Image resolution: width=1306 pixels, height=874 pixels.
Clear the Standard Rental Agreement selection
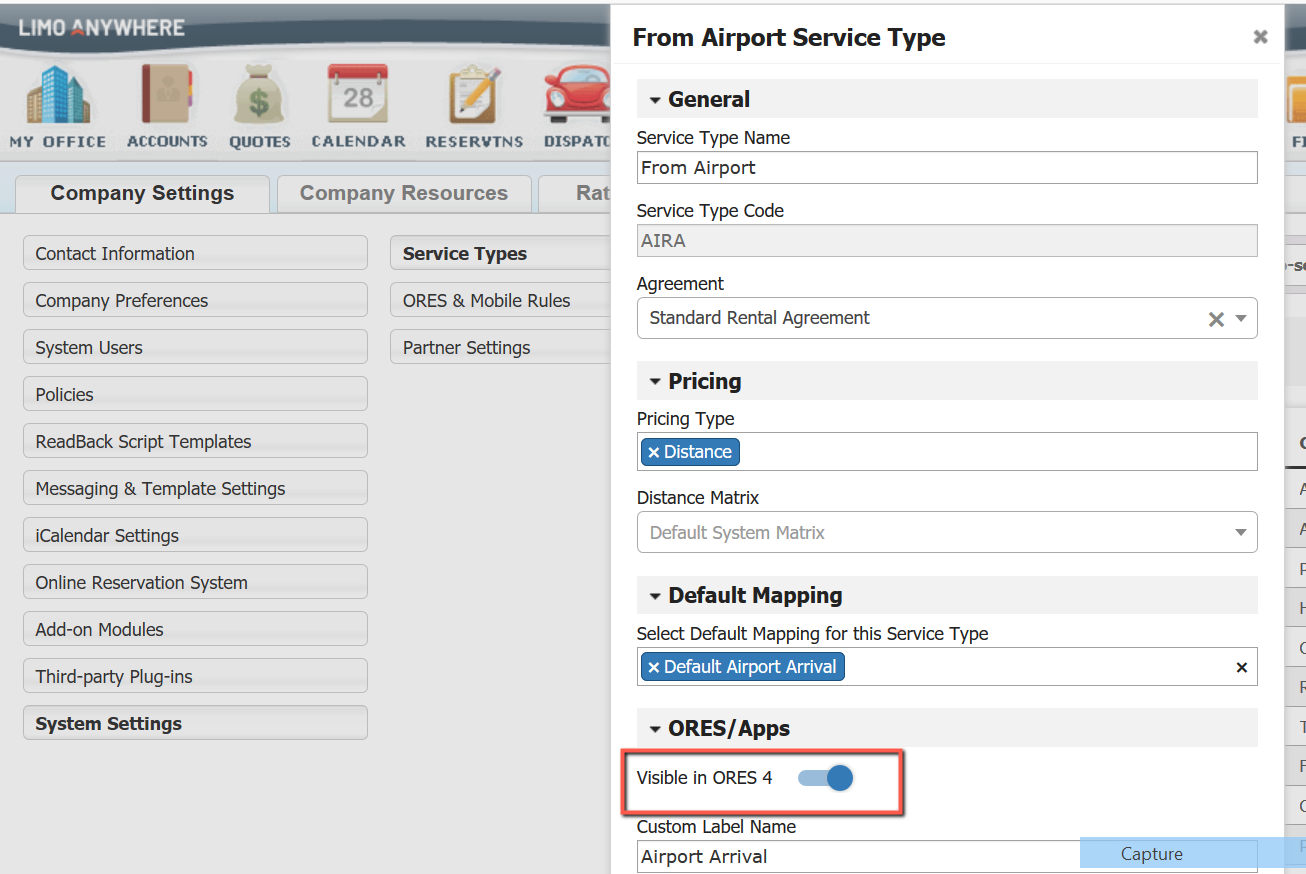1216,319
